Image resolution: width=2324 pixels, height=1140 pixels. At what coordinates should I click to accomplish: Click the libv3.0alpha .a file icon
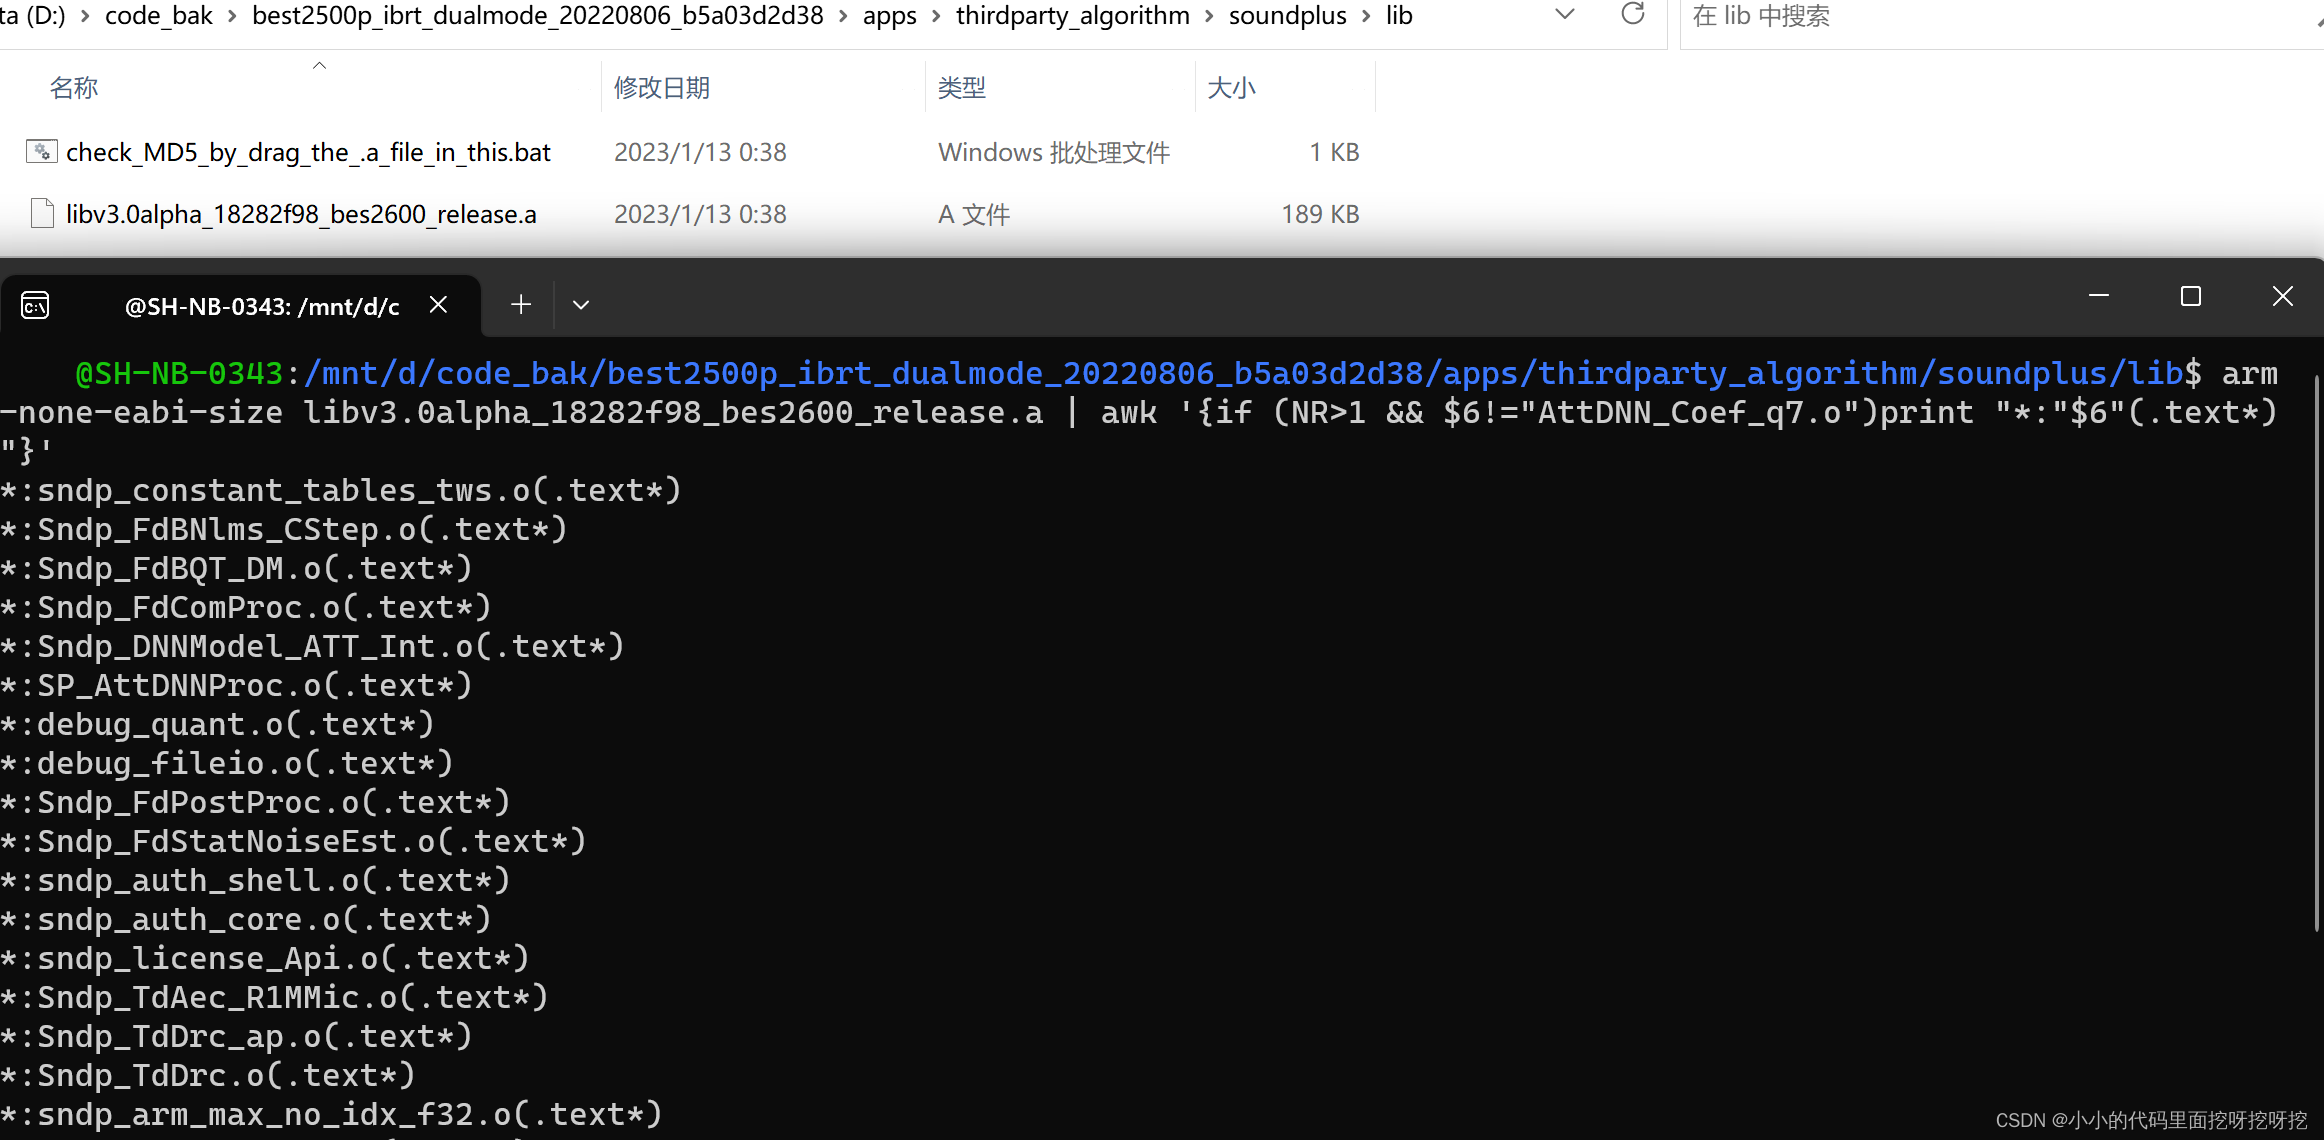click(42, 214)
